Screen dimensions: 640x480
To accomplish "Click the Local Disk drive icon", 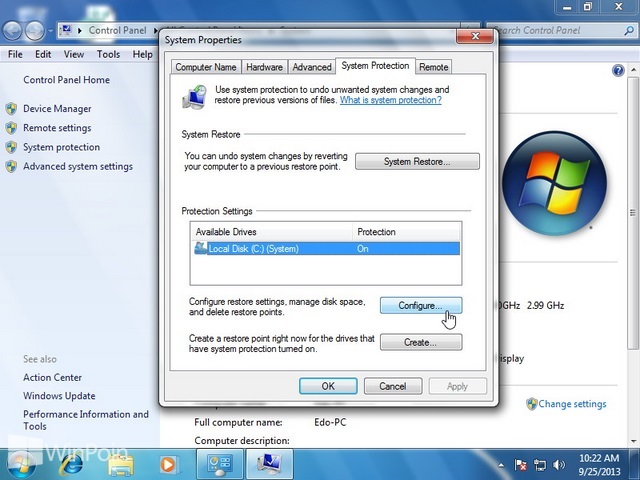I will tap(200, 248).
